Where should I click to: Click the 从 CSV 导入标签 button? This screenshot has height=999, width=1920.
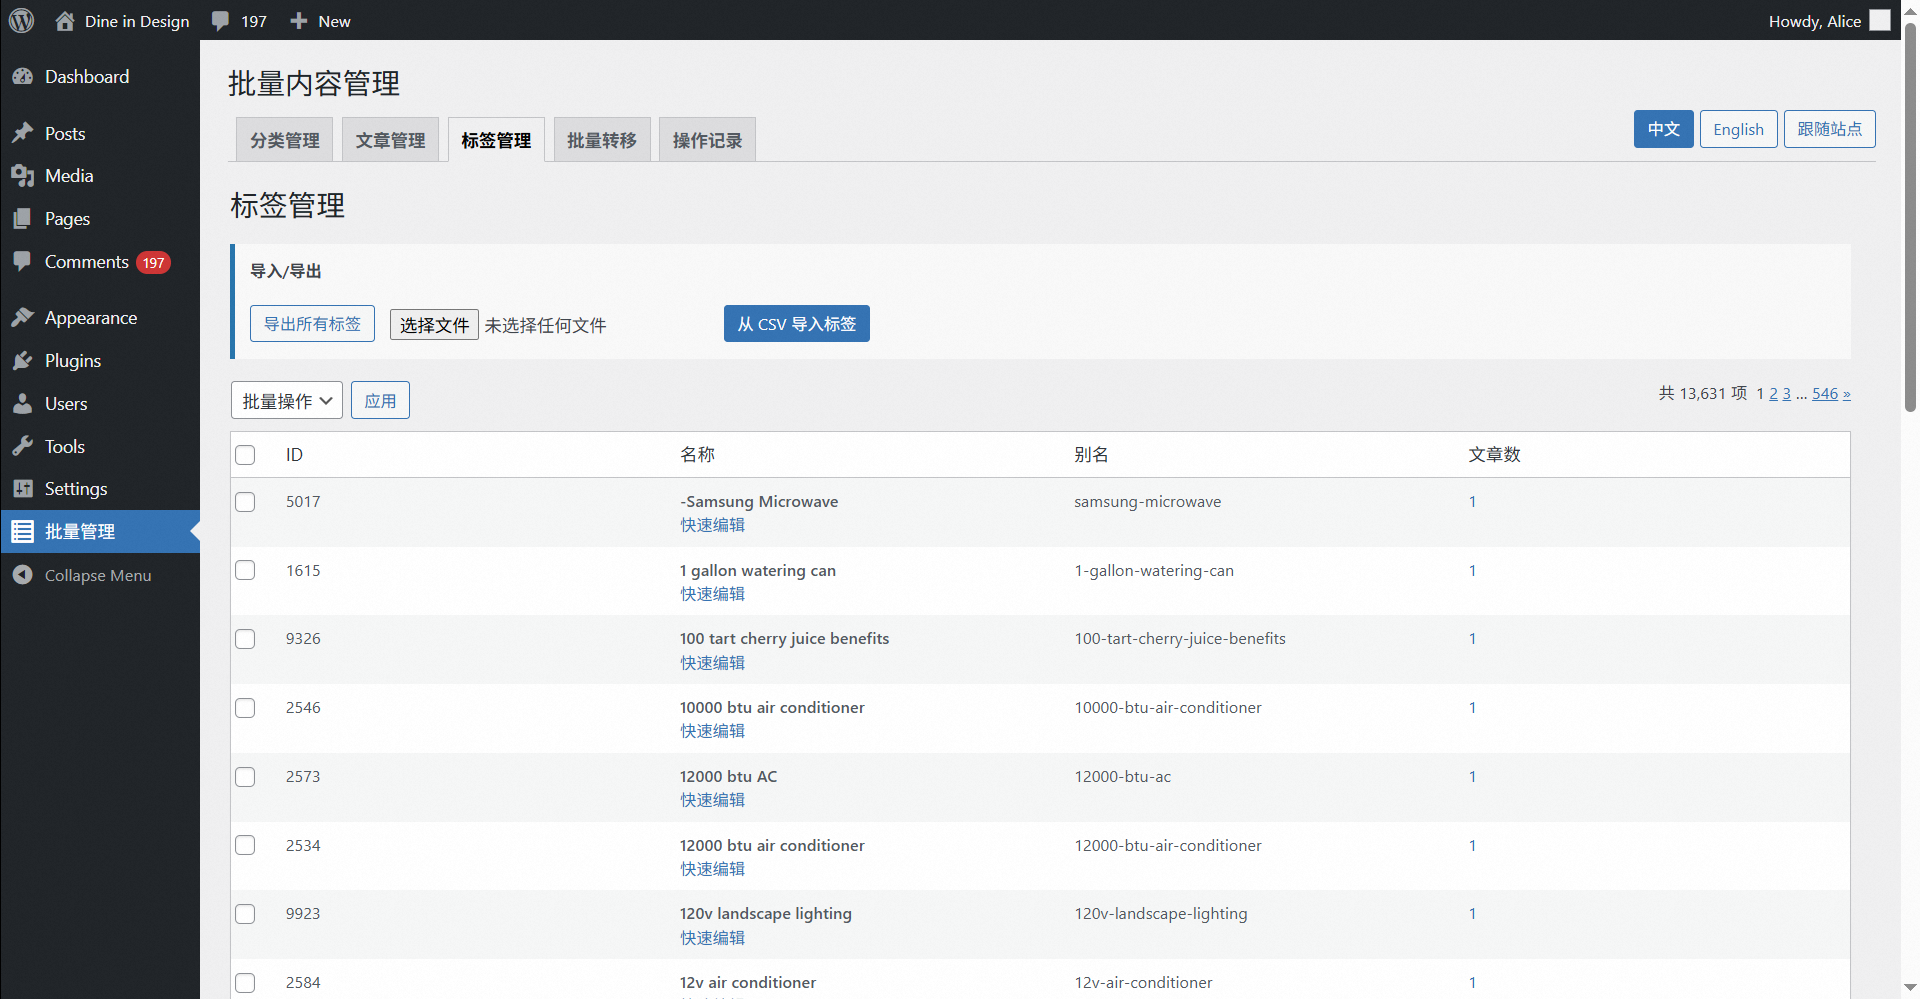tap(796, 324)
